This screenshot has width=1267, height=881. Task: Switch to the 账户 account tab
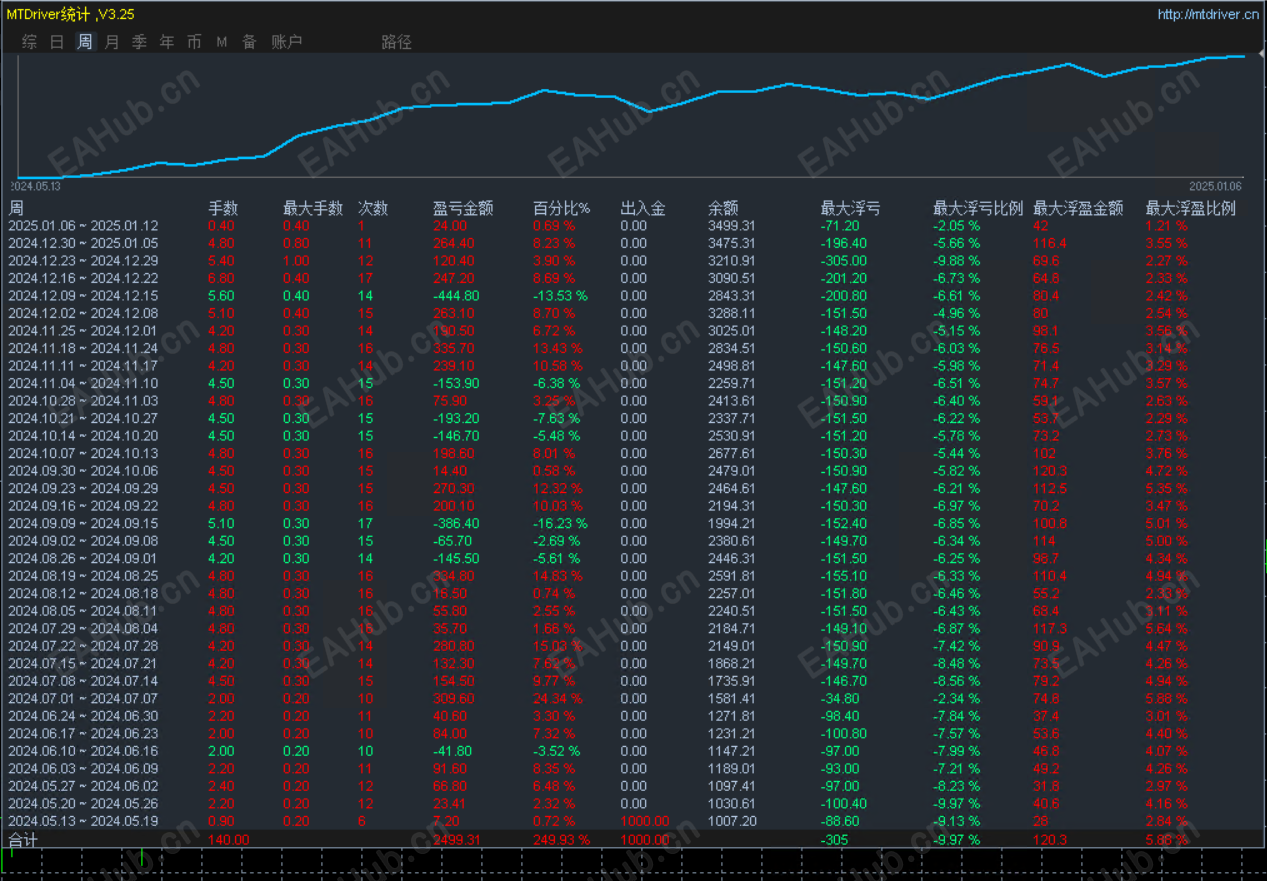point(287,42)
